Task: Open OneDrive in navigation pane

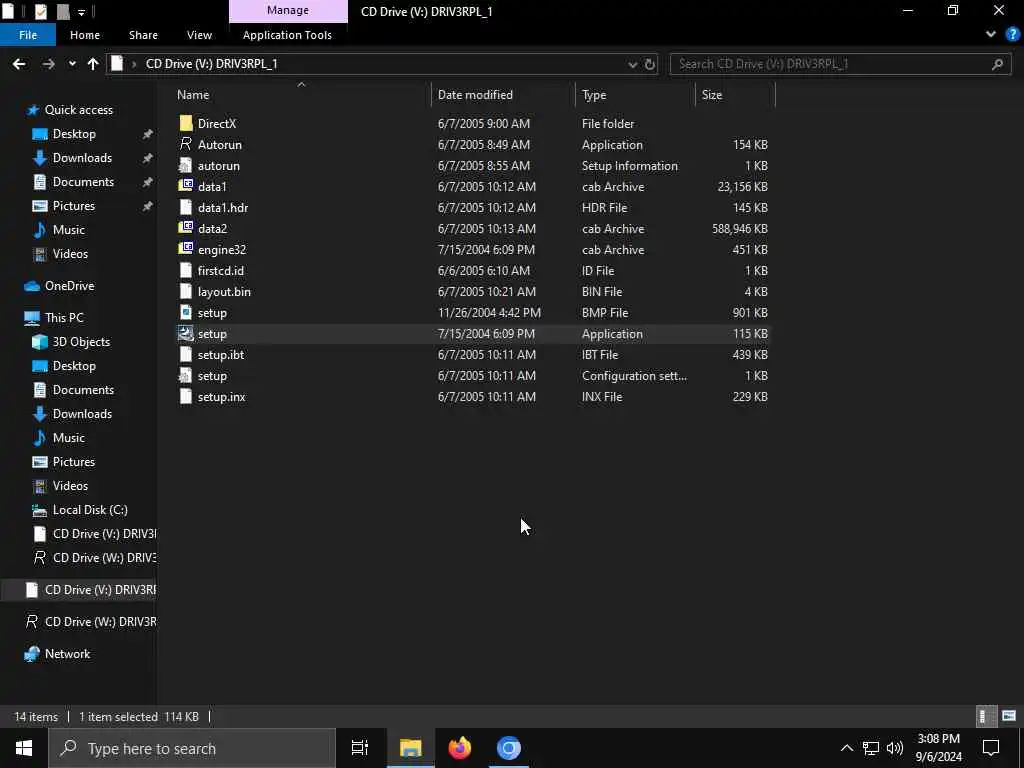Action: tap(69, 286)
